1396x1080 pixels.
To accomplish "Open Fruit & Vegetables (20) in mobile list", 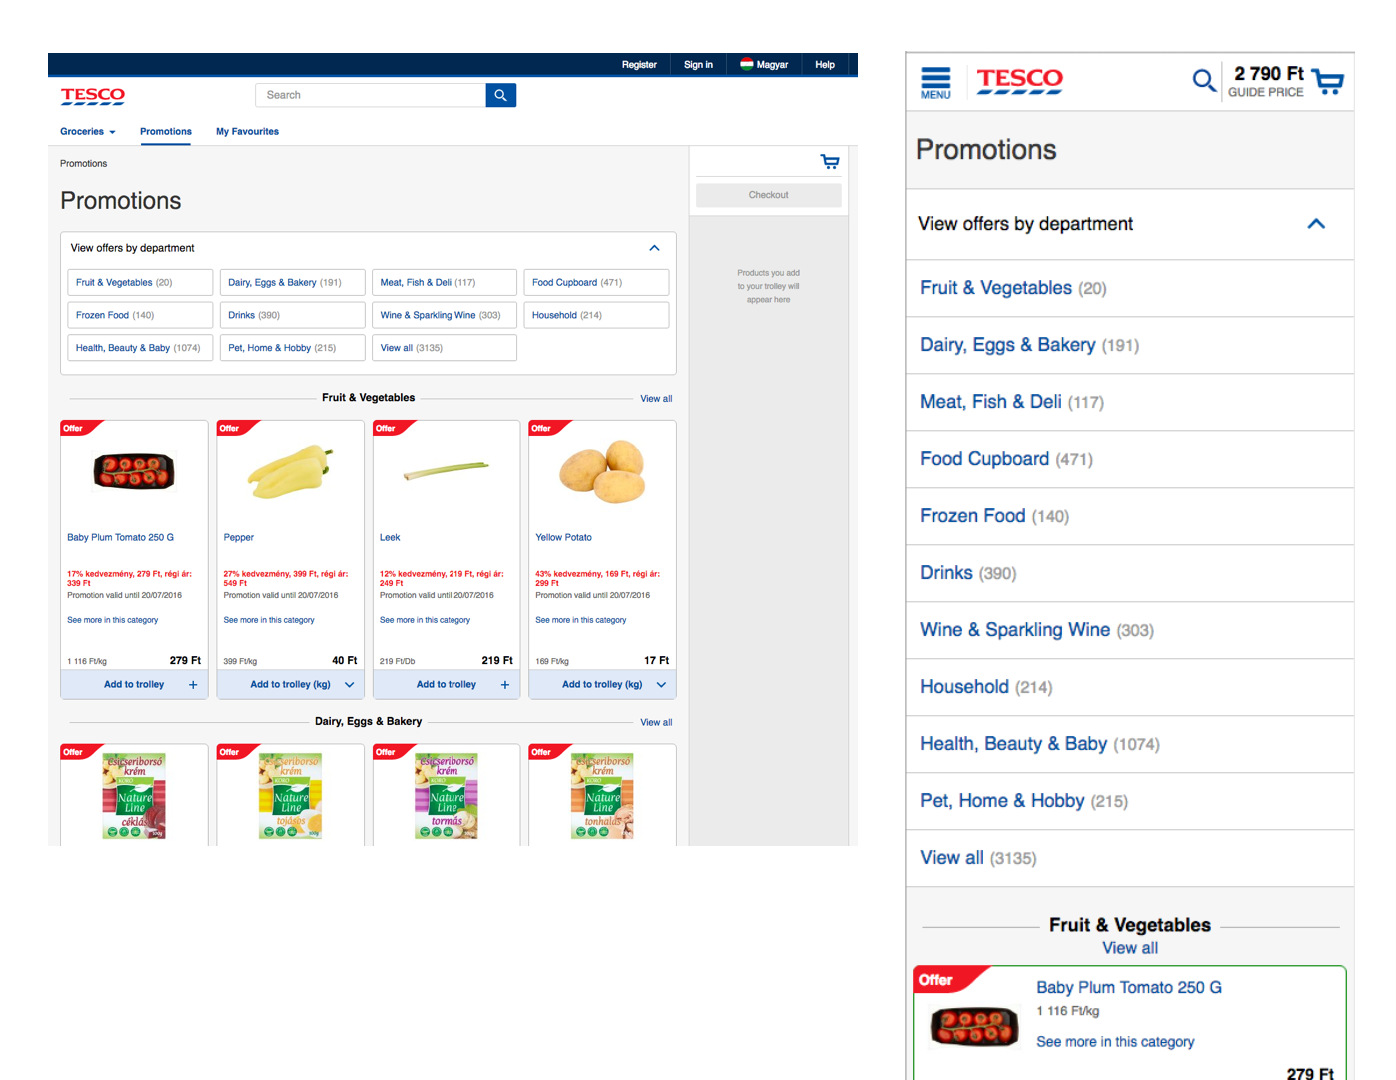I will click(1130, 289).
